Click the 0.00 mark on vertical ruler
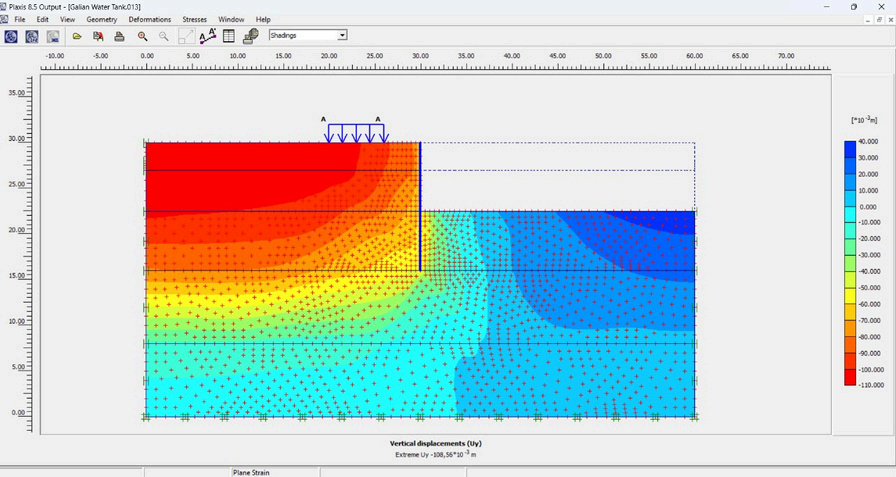 (x=18, y=412)
